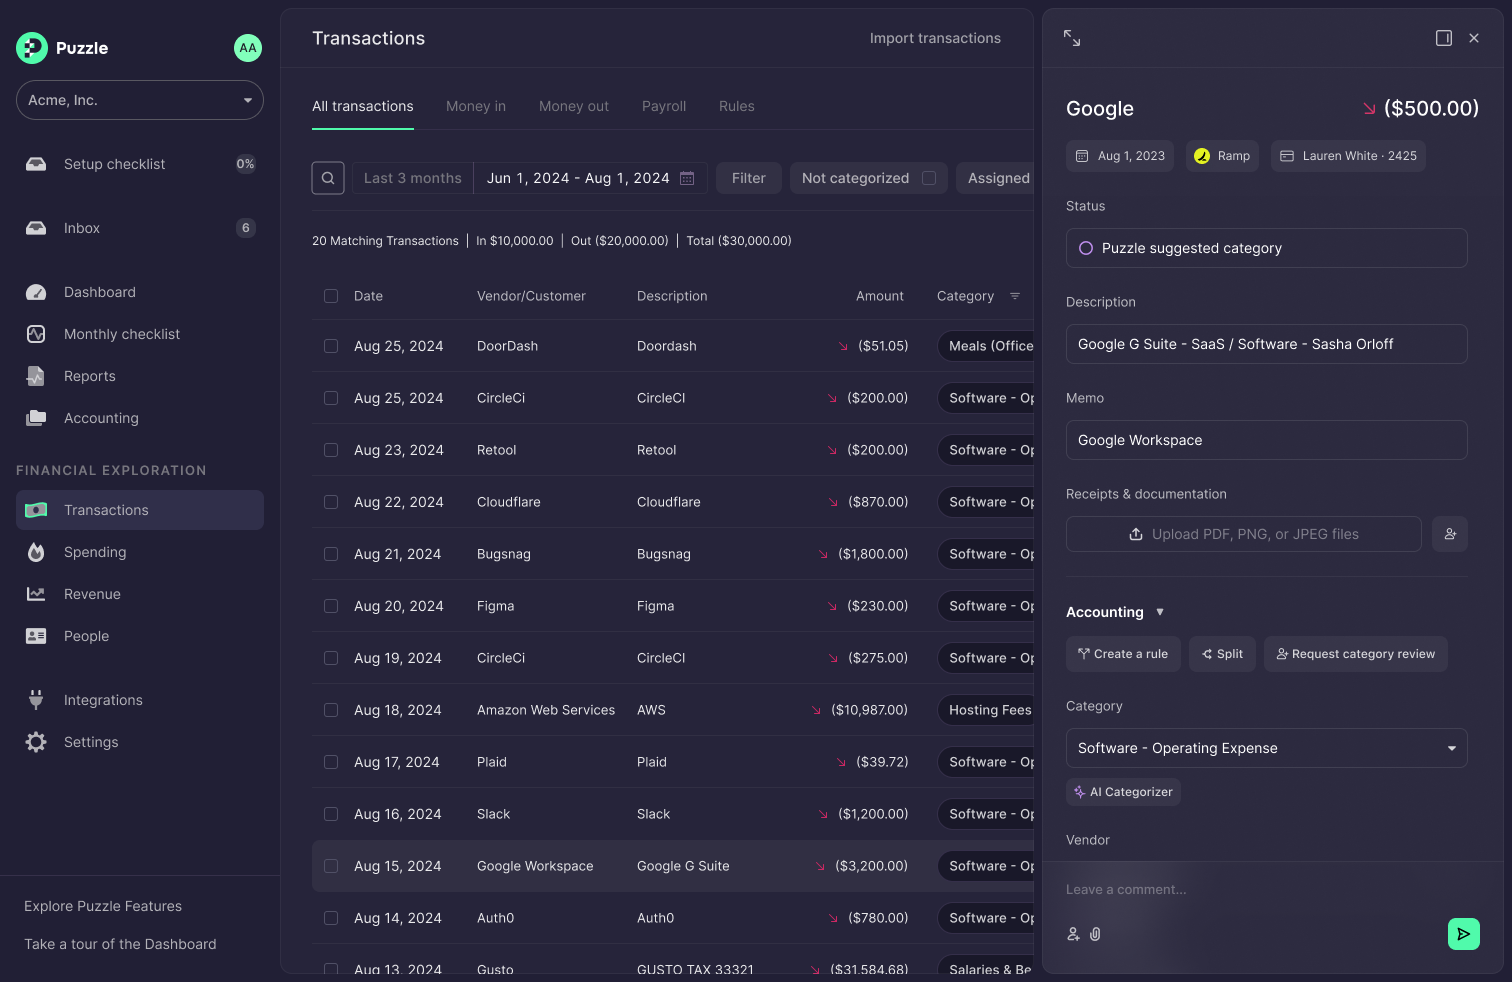
Task: Click Request category review
Action: pos(1356,654)
